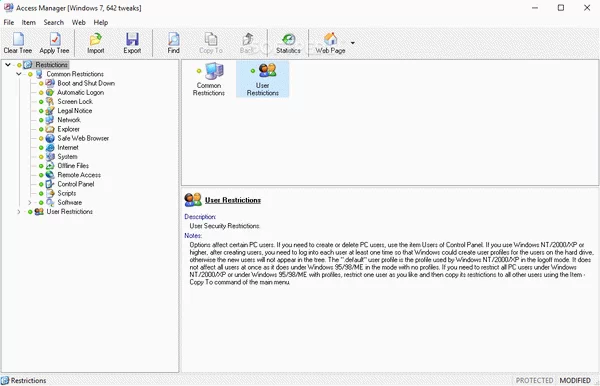The height and width of the screenshot is (386, 600).
Task: Select Common Restrictions in the tree
Action: (75, 74)
